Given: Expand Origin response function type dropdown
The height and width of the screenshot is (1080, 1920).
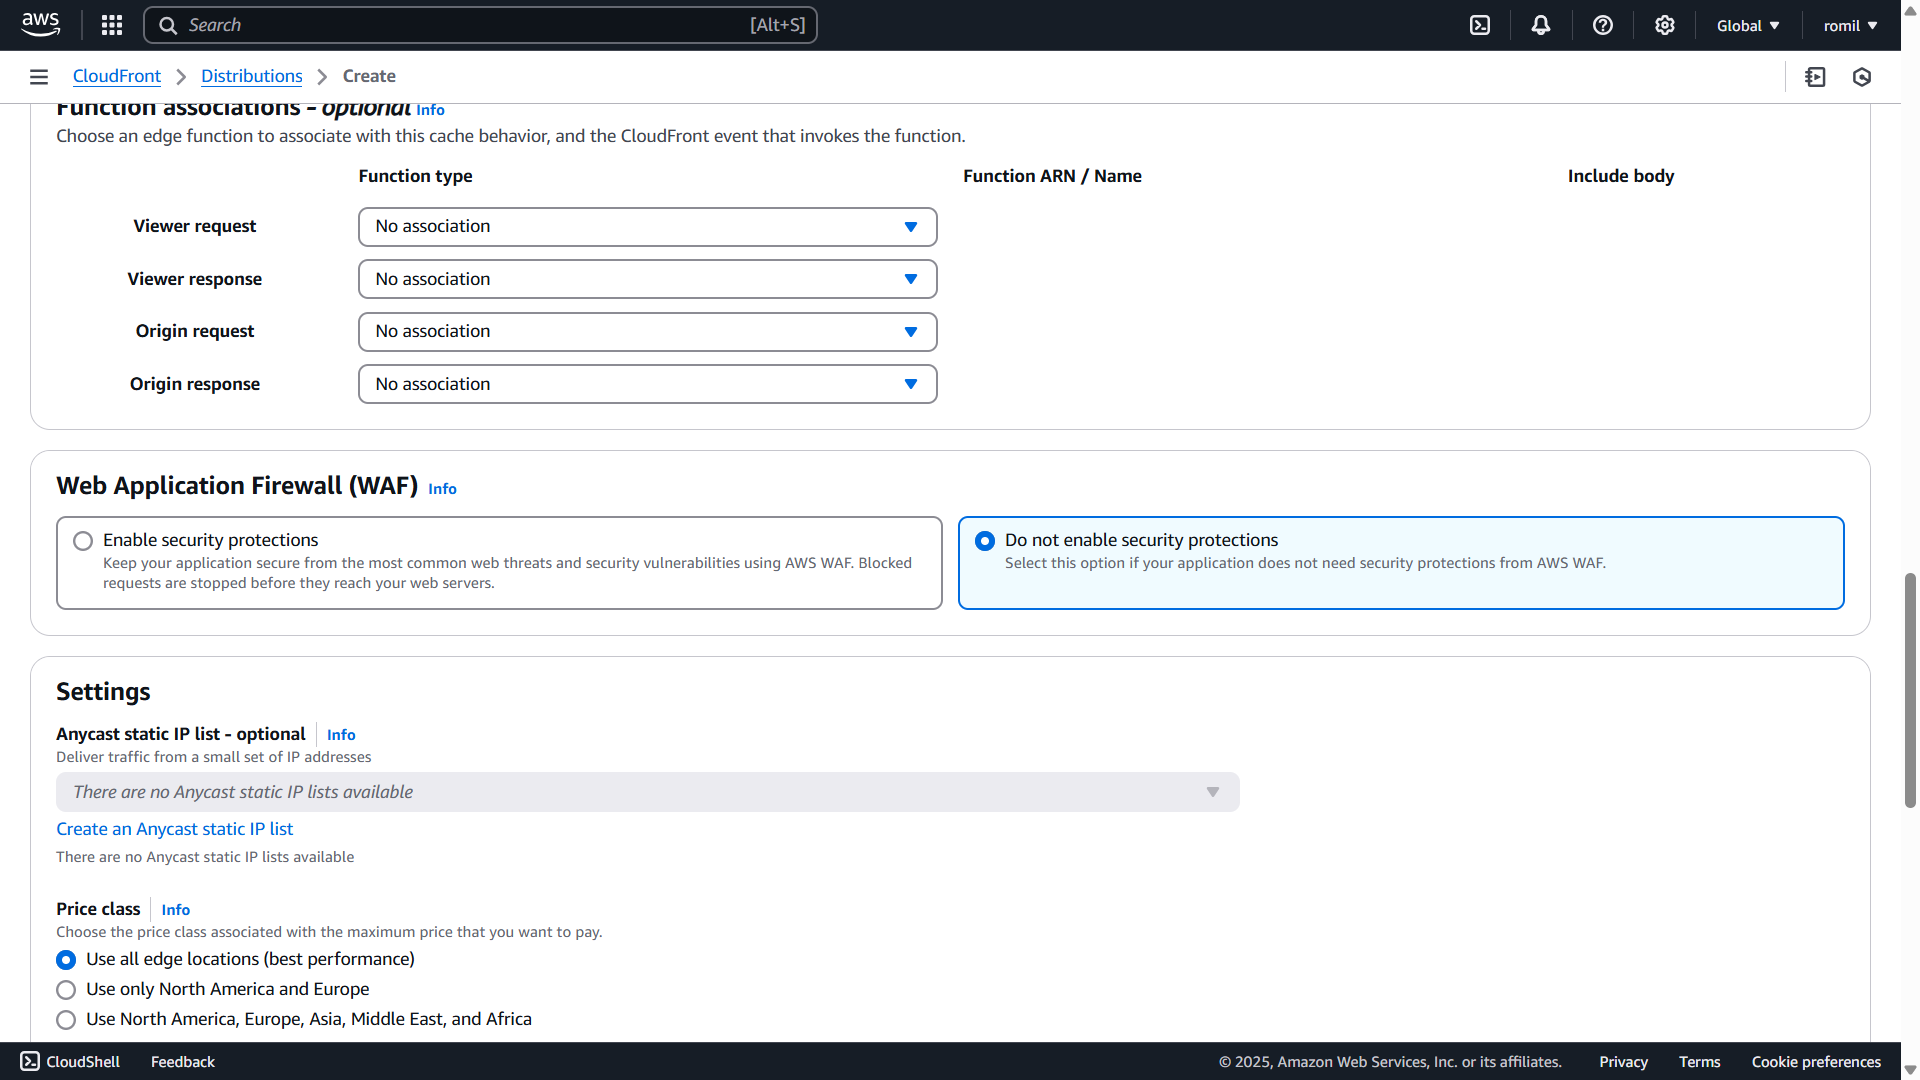Looking at the screenshot, I should pos(647,384).
